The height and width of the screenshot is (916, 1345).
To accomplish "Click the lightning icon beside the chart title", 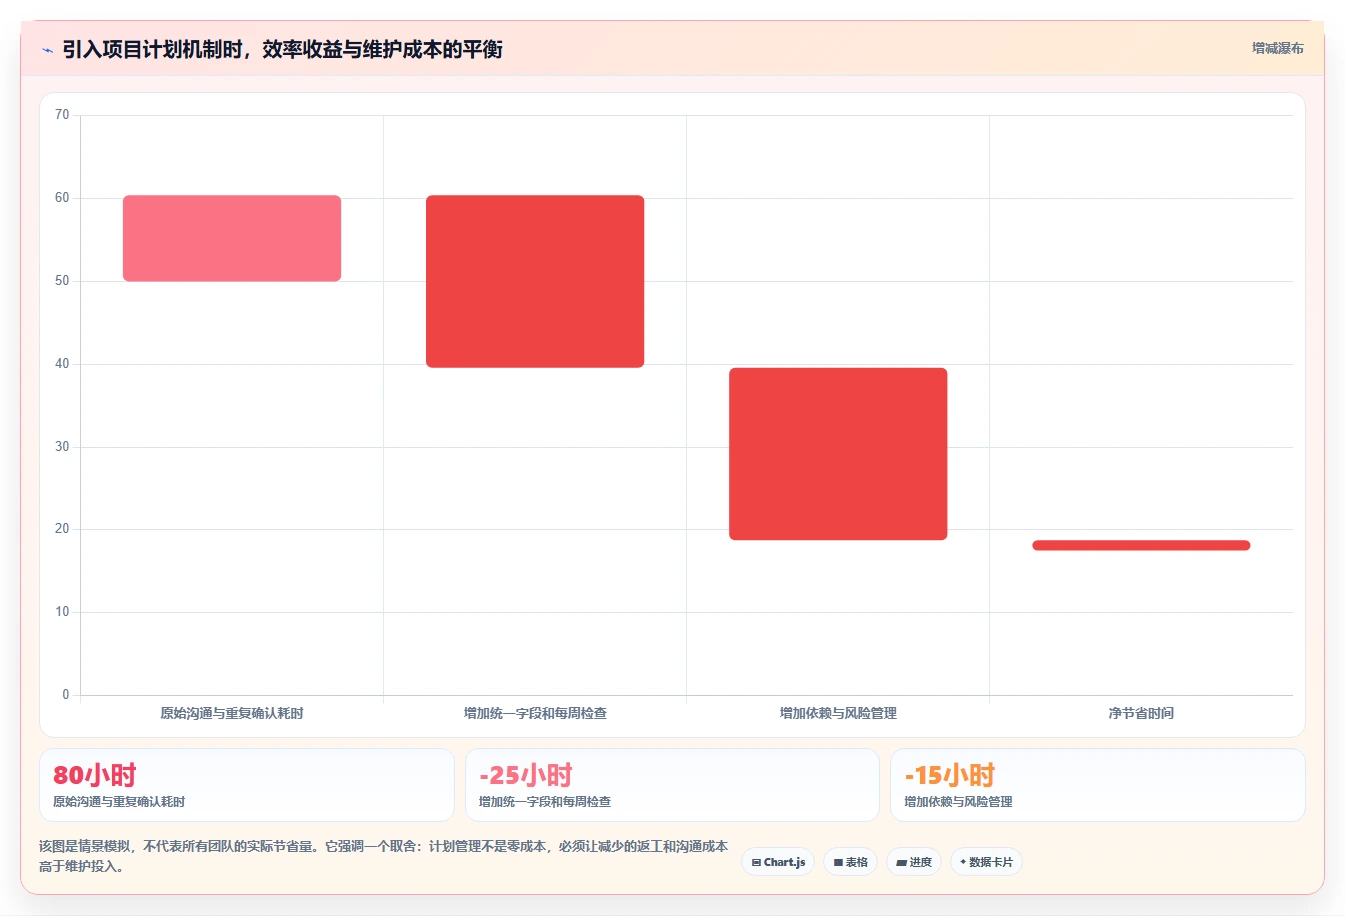I will (47, 50).
